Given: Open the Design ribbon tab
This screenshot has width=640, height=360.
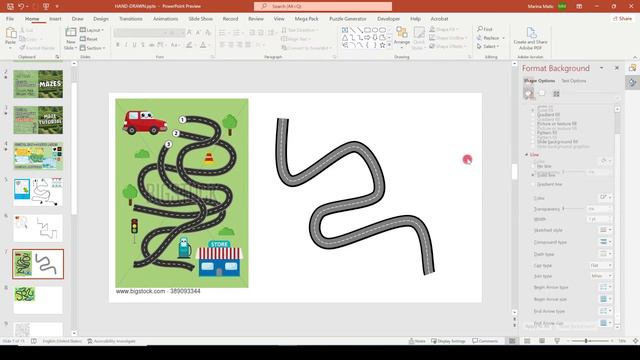Looking at the screenshot, I should 101,19.
